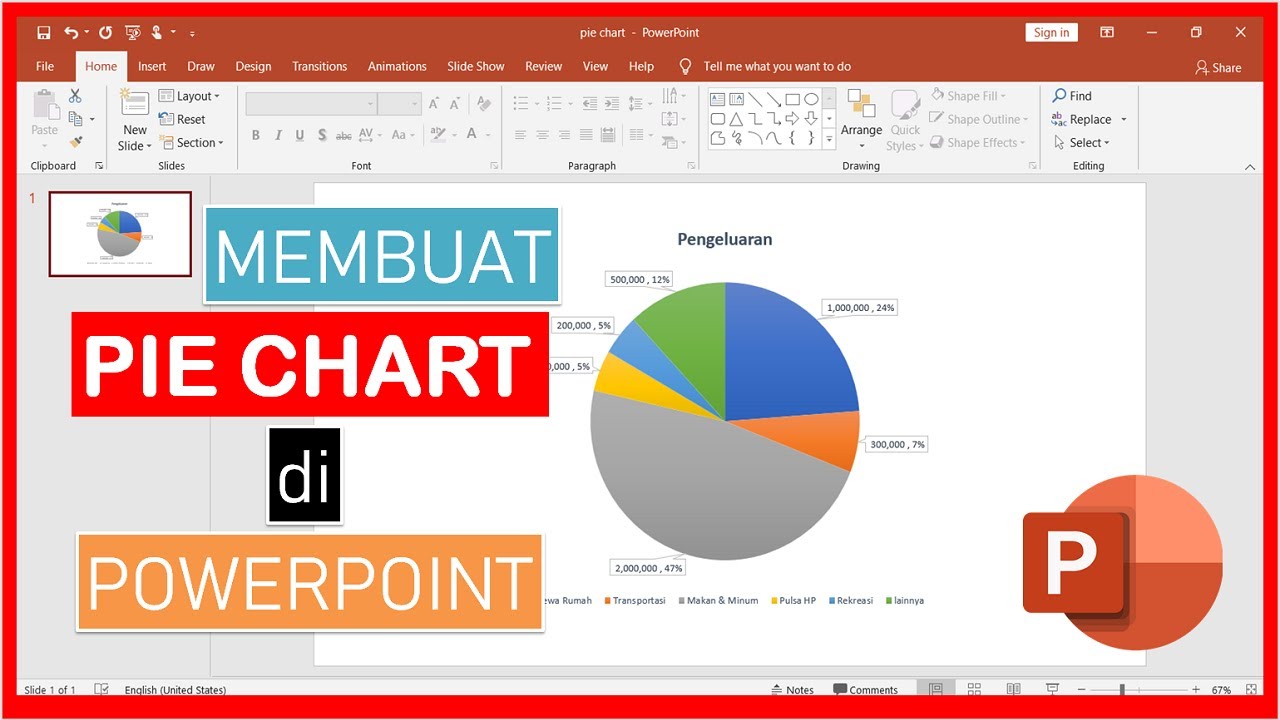Viewport: 1280px width, 720px height.
Task: Open the Shape Effects dropdown
Action: [x=978, y=143]
